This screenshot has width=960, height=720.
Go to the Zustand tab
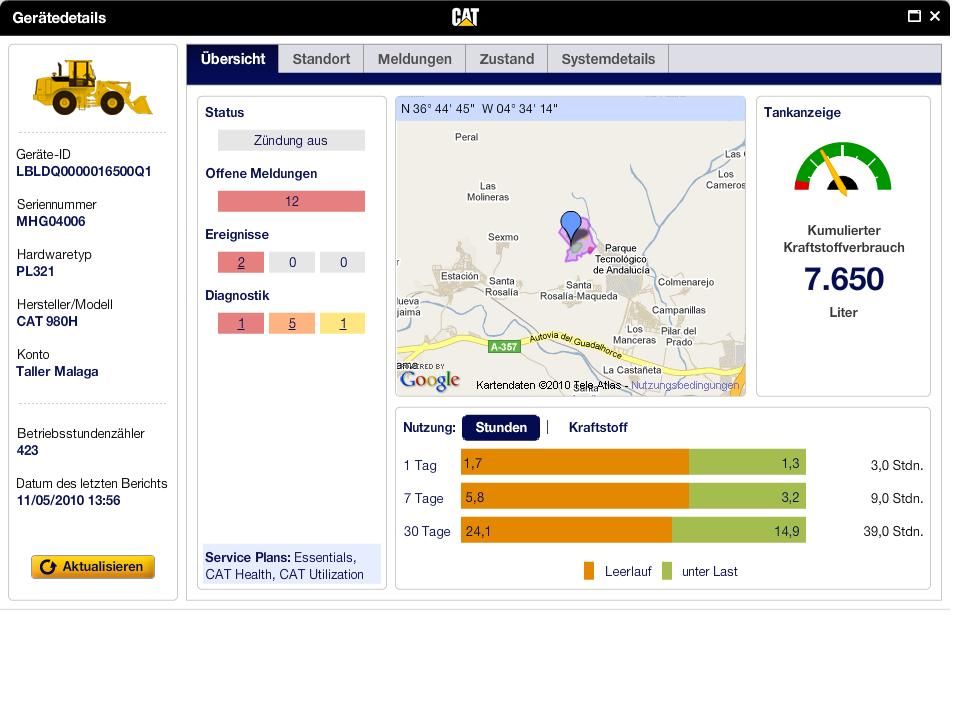[506, 59]
